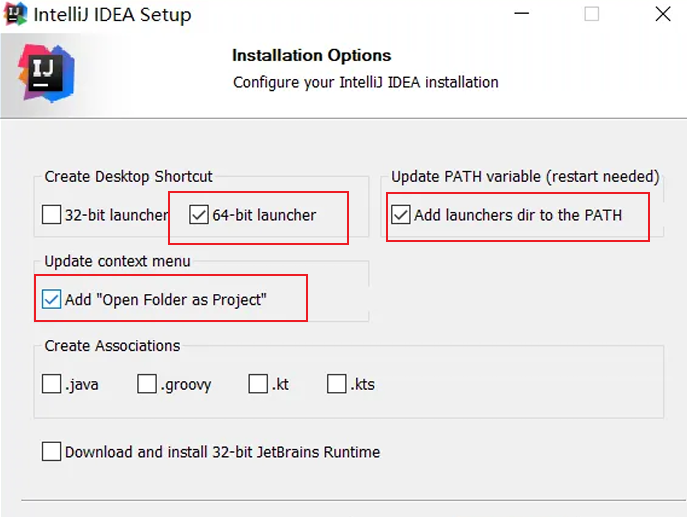Click "Update PATH variable (restart needed)" label
687x517 pixels.
(525, 177)
